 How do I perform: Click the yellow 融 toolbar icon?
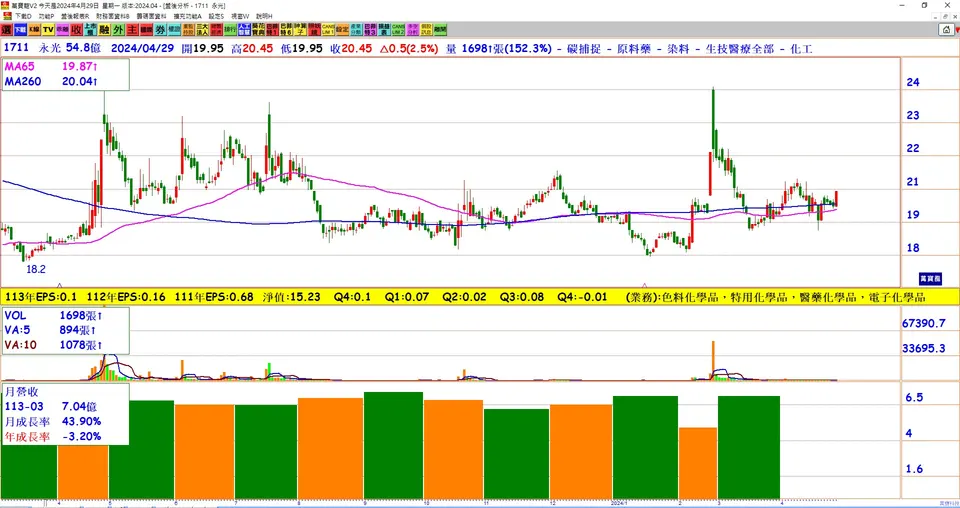pos(104,29)
